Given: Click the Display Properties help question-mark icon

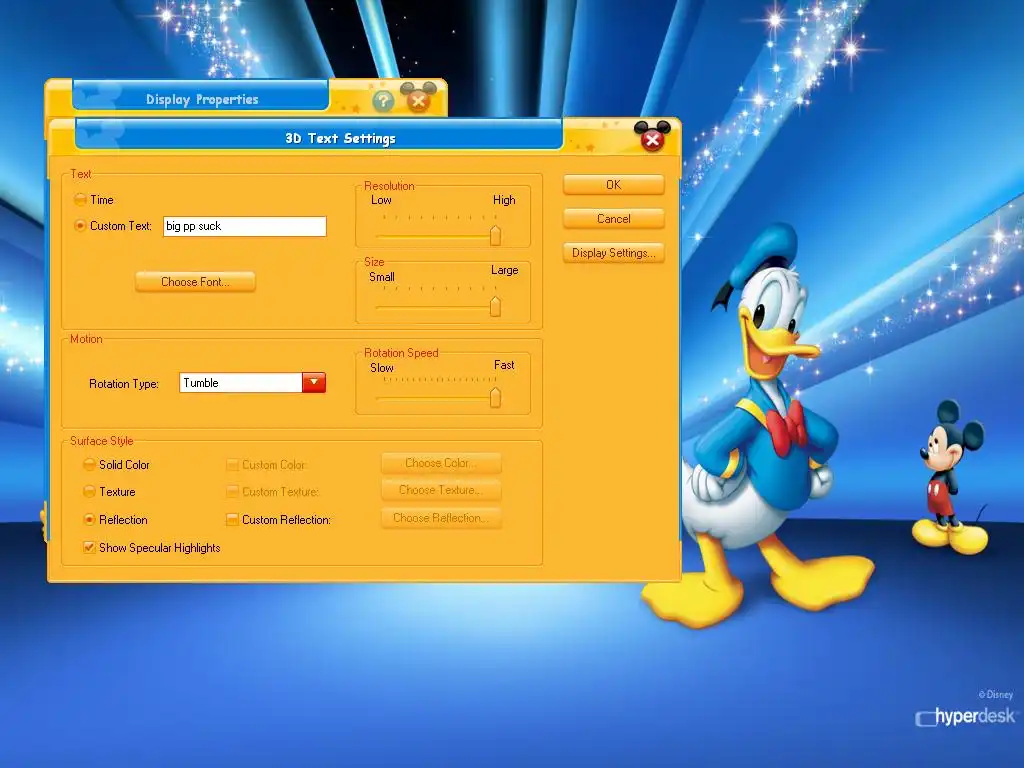Looking at the screenshot, I should (x=383, y=101).
